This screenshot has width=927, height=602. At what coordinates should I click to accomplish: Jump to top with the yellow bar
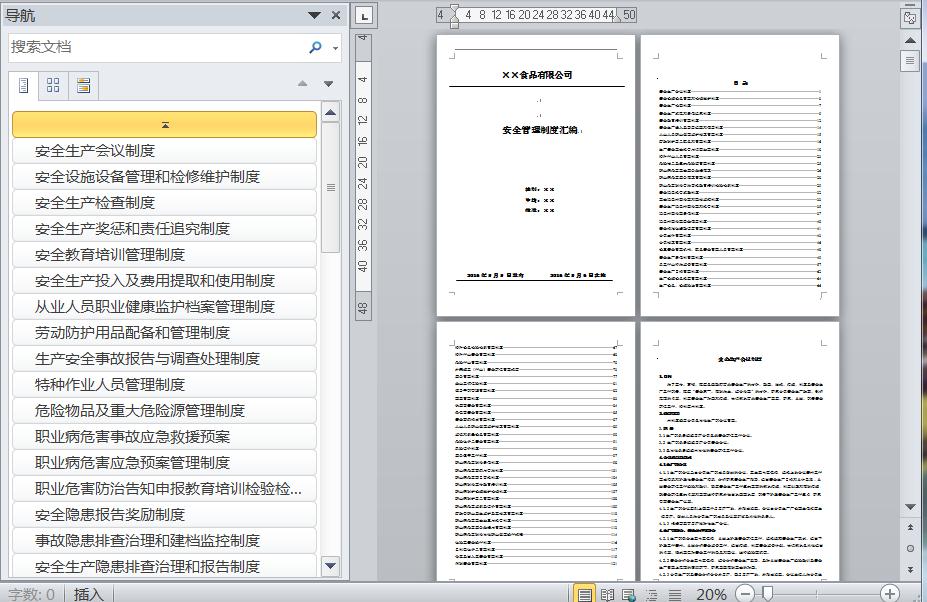pyautogui.click(x=164, y=124)
